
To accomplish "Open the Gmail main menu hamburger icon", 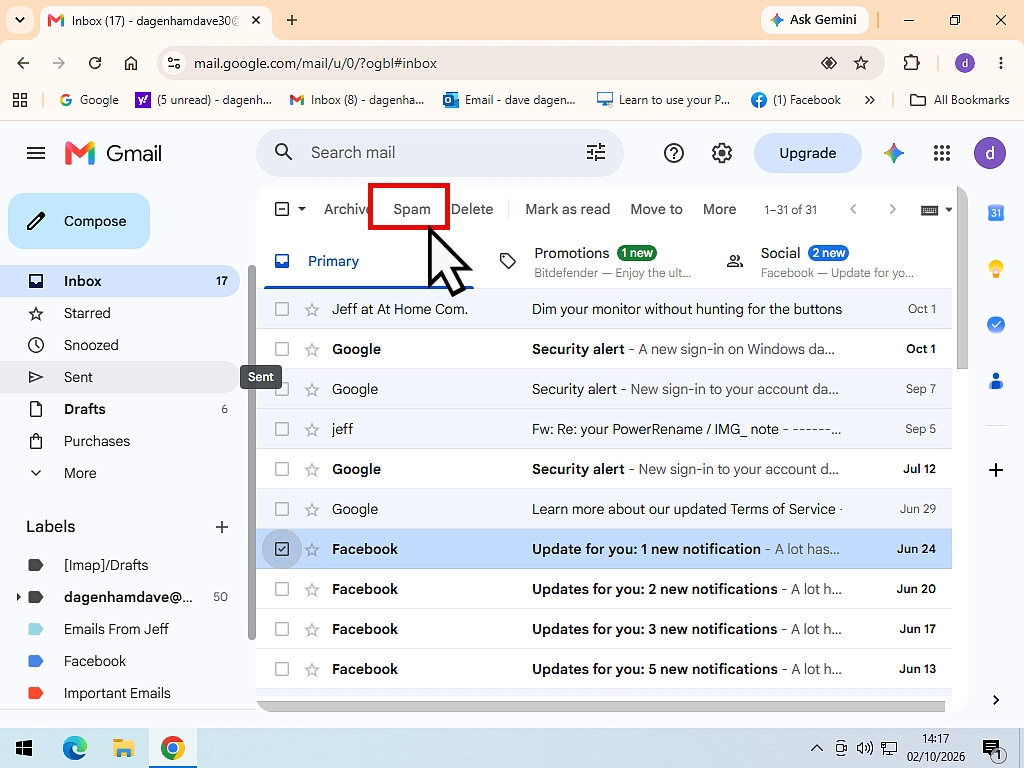I will [36, 153].
